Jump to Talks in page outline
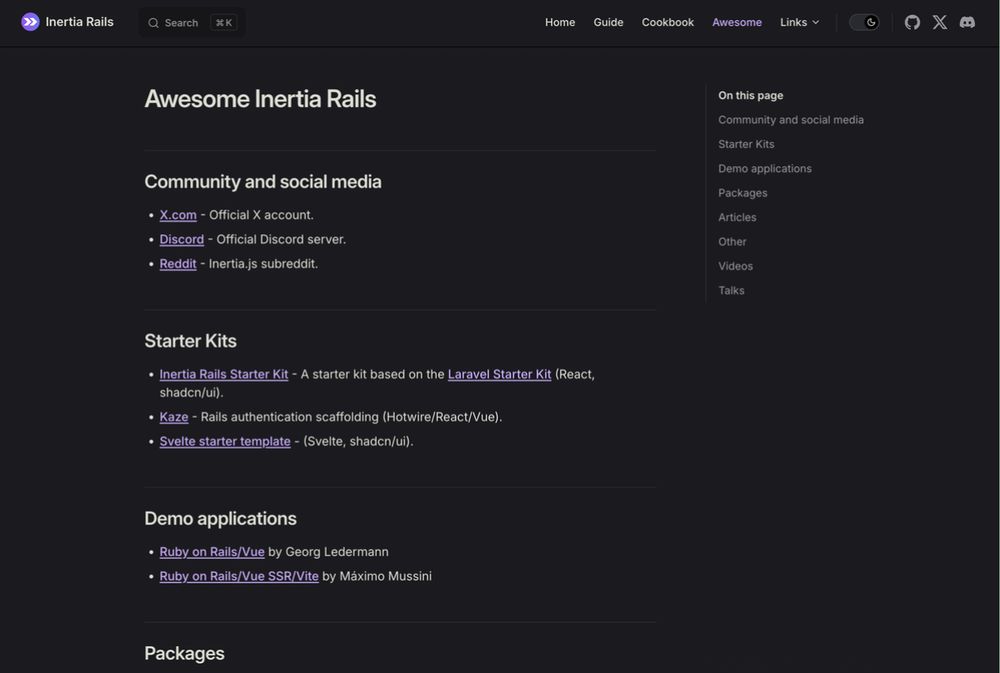1000x673 pixels. [731, 290]
